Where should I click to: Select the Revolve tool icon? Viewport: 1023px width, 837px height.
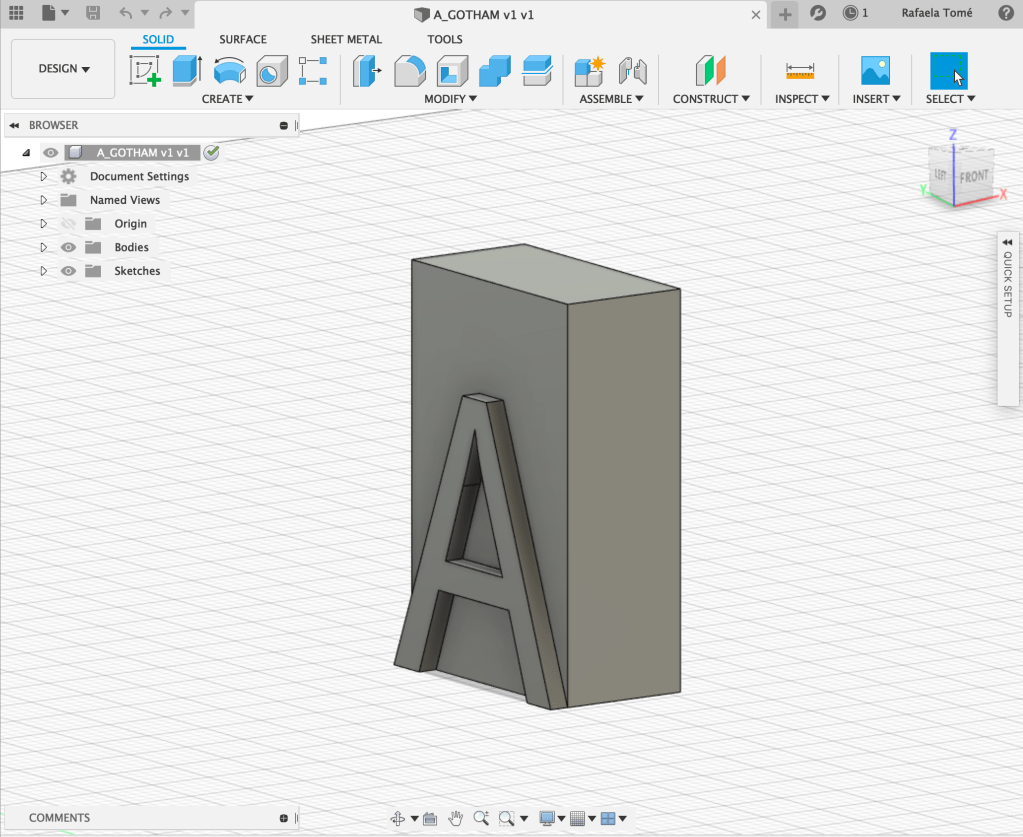point(229,71)
